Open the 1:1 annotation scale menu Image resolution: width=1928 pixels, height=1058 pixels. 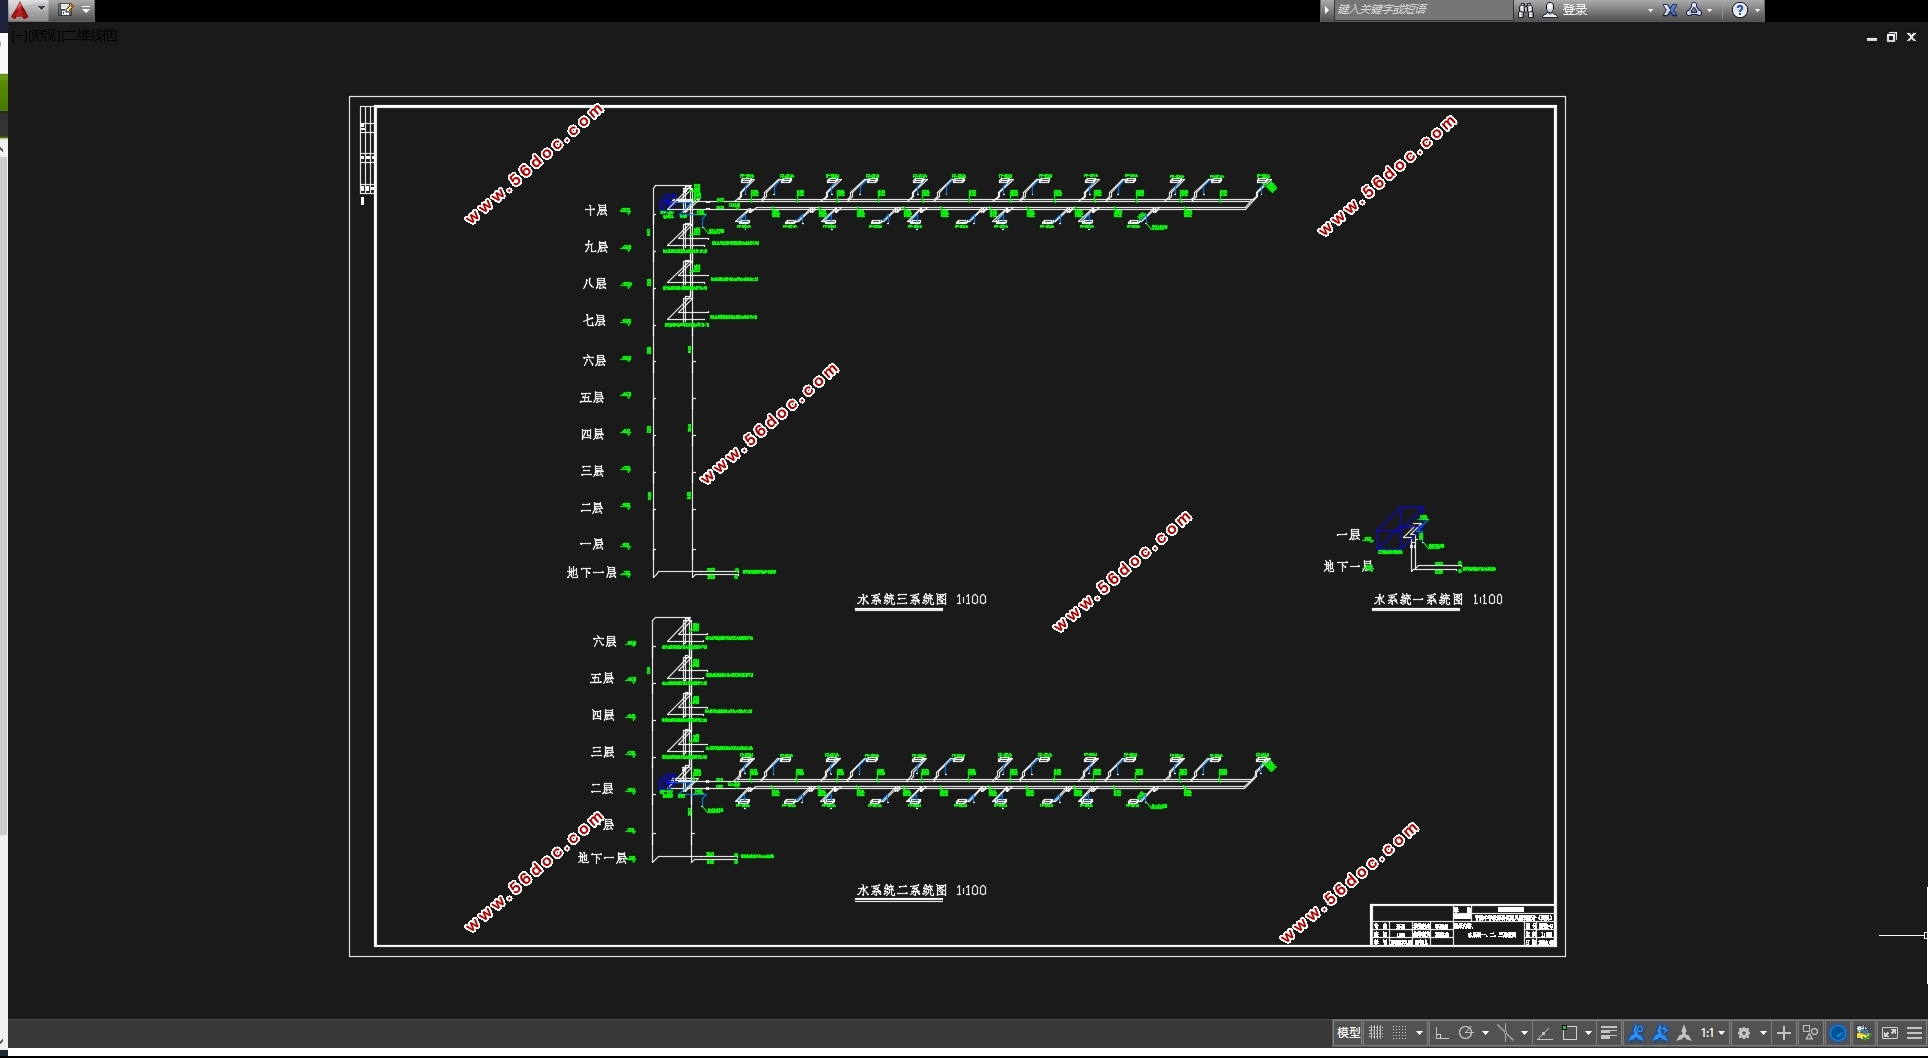click(1712, 1033)
